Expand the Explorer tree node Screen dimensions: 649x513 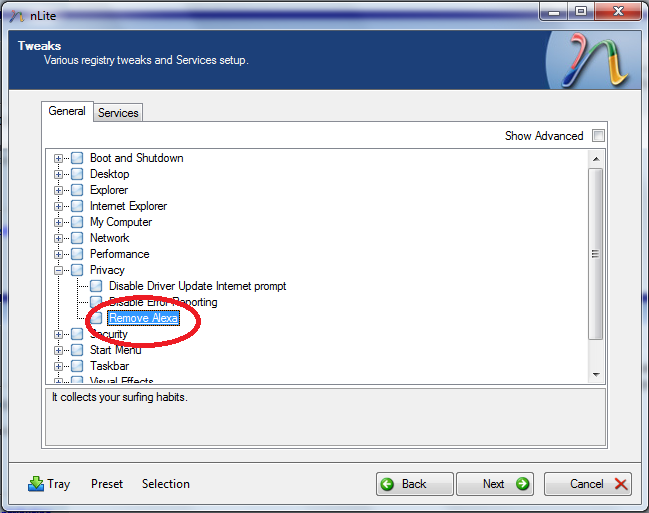(x=58, y=190)
